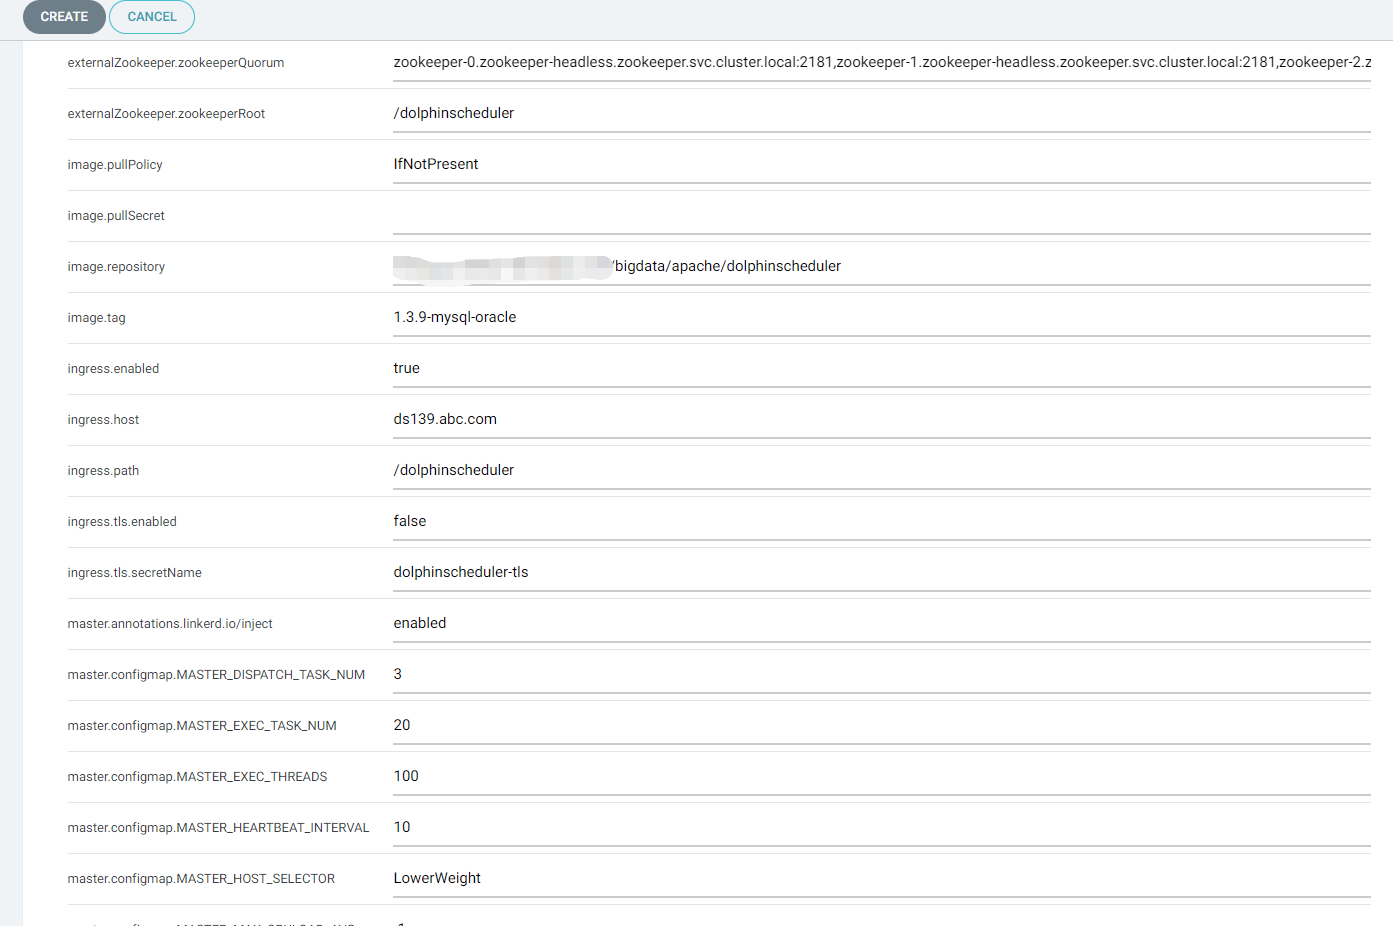
Task: Change the ingress.tls.enabled false field
Action: (x=880, y=521)
